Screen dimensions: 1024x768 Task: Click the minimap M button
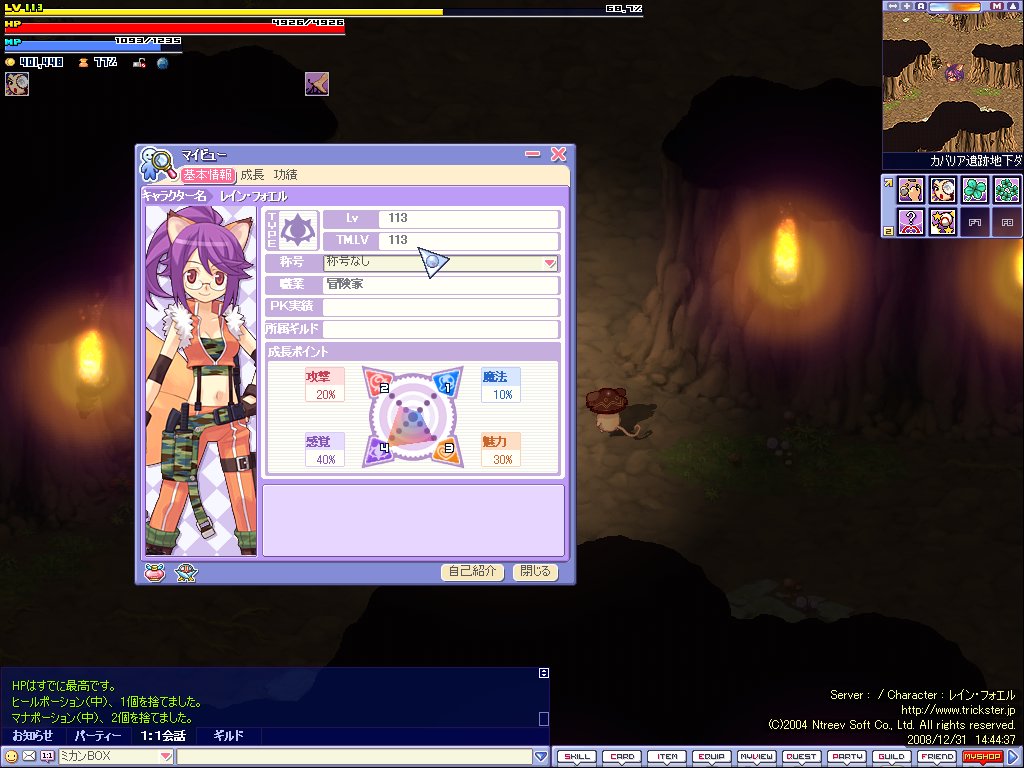997,6
